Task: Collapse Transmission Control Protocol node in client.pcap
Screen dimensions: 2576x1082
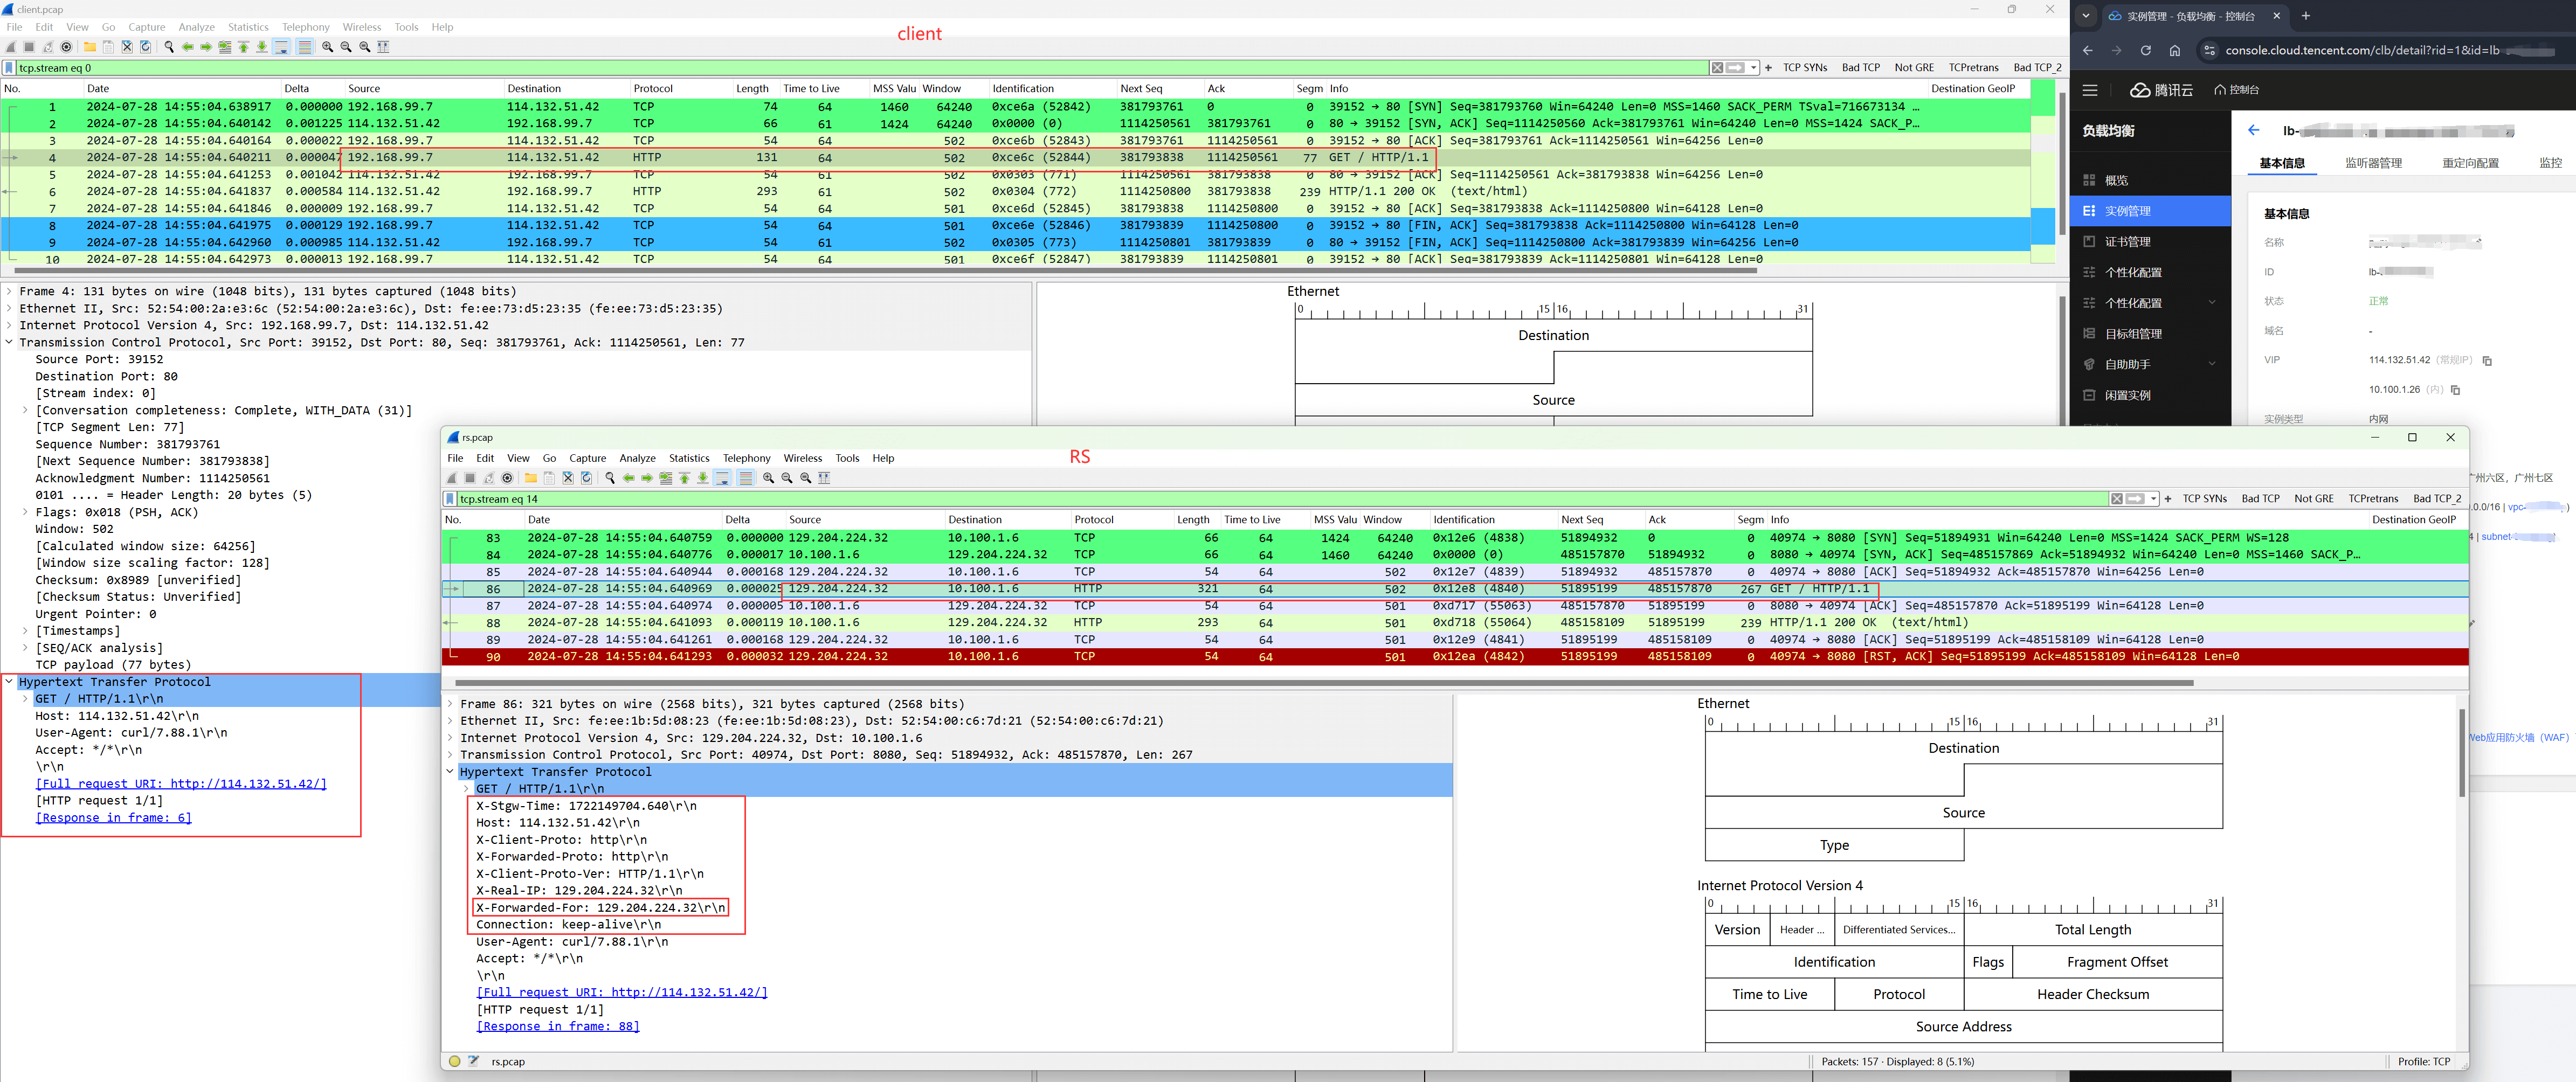Action: pyautogui.click(x=9, y=343)
